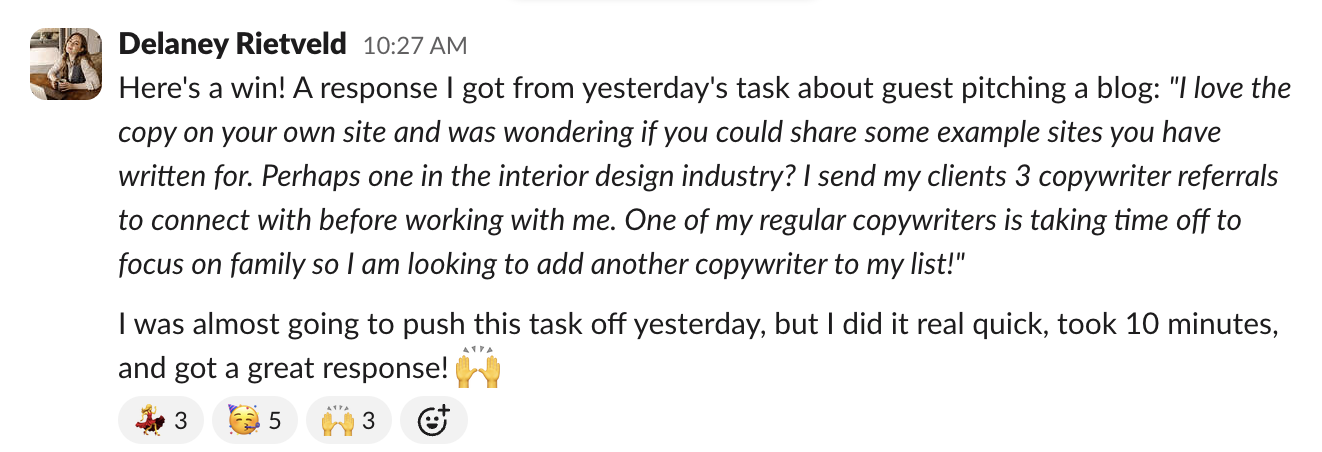Click the count 5 beside party face
Screen dimensions: 1322x452
[x=275, y=421]
